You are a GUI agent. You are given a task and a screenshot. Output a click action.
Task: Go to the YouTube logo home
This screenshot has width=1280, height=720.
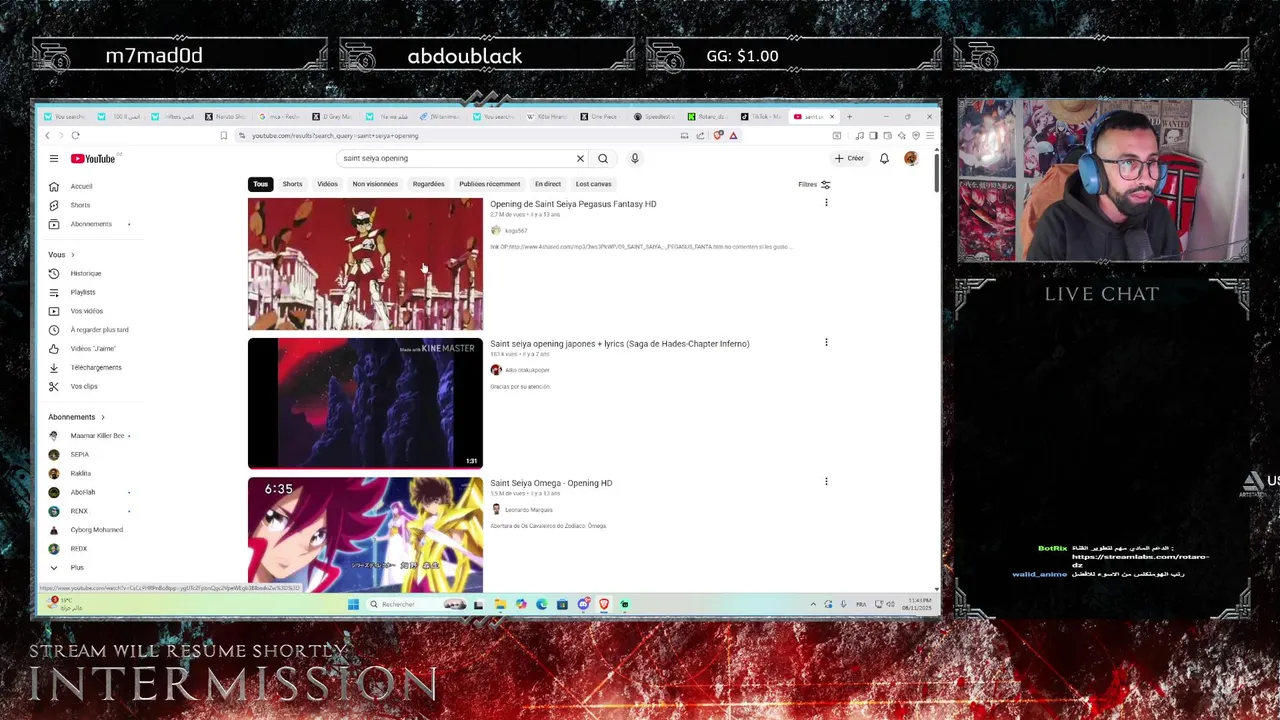93,158
